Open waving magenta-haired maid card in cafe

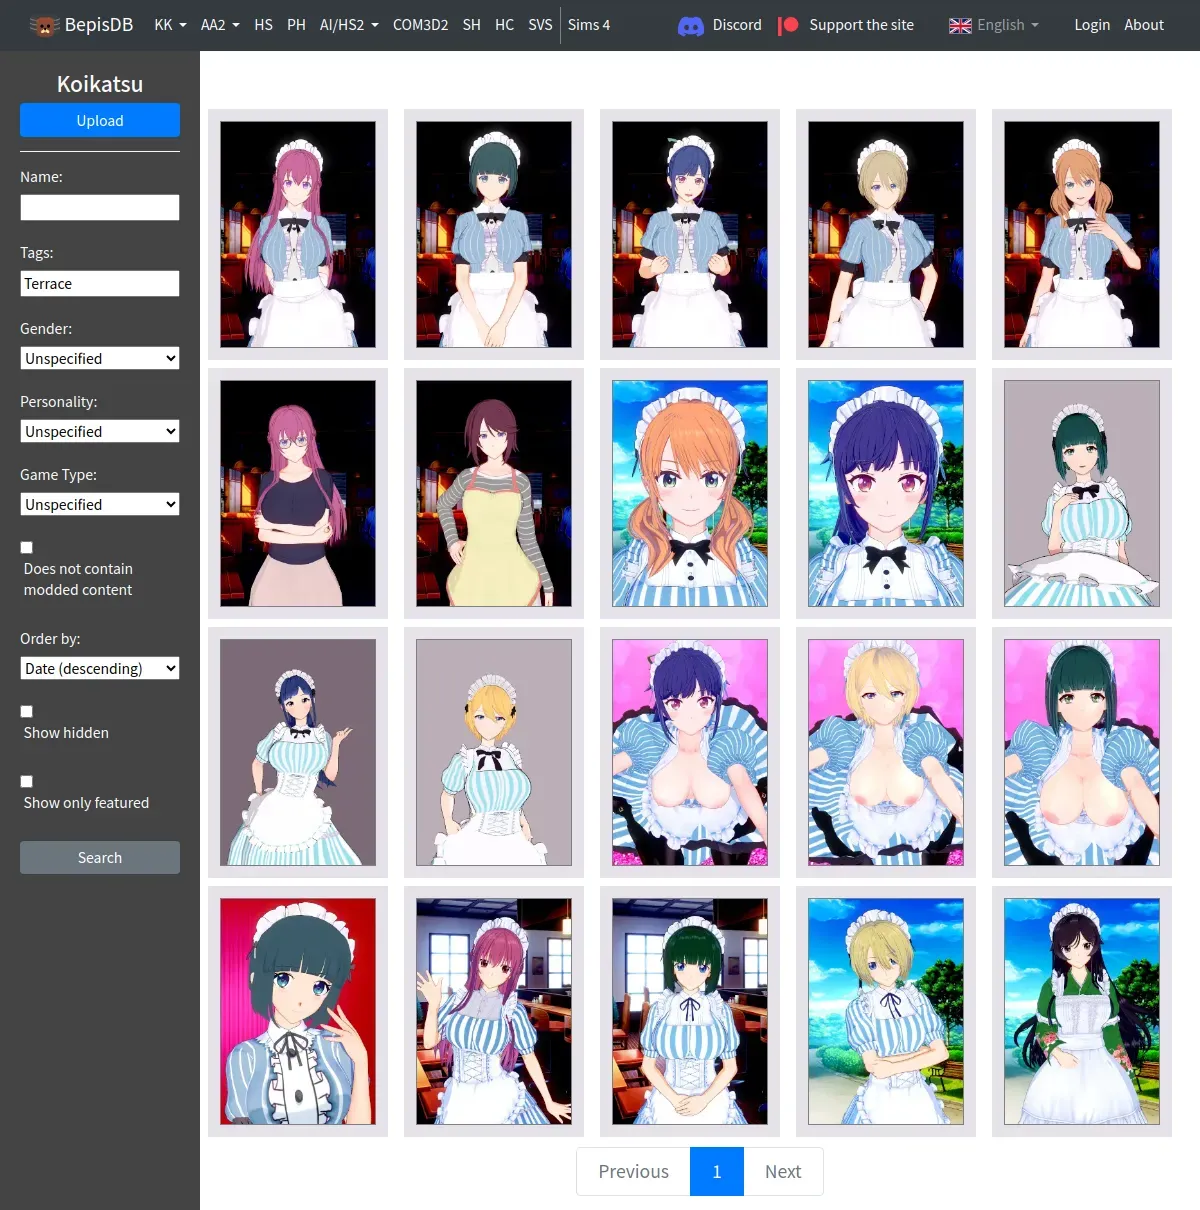tap(494, 1011)
